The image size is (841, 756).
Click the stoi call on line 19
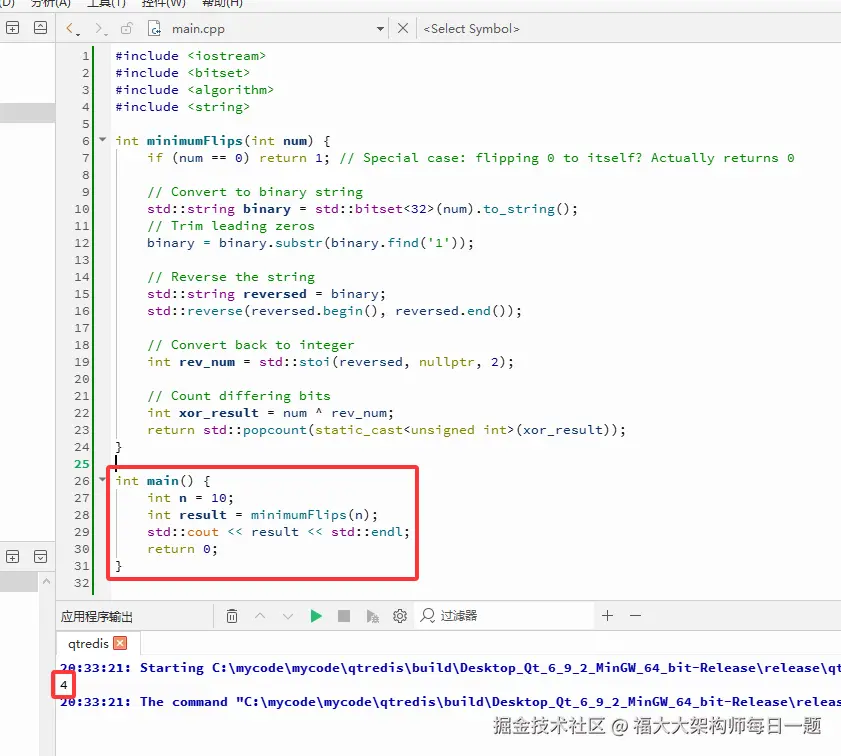point(314,362)
